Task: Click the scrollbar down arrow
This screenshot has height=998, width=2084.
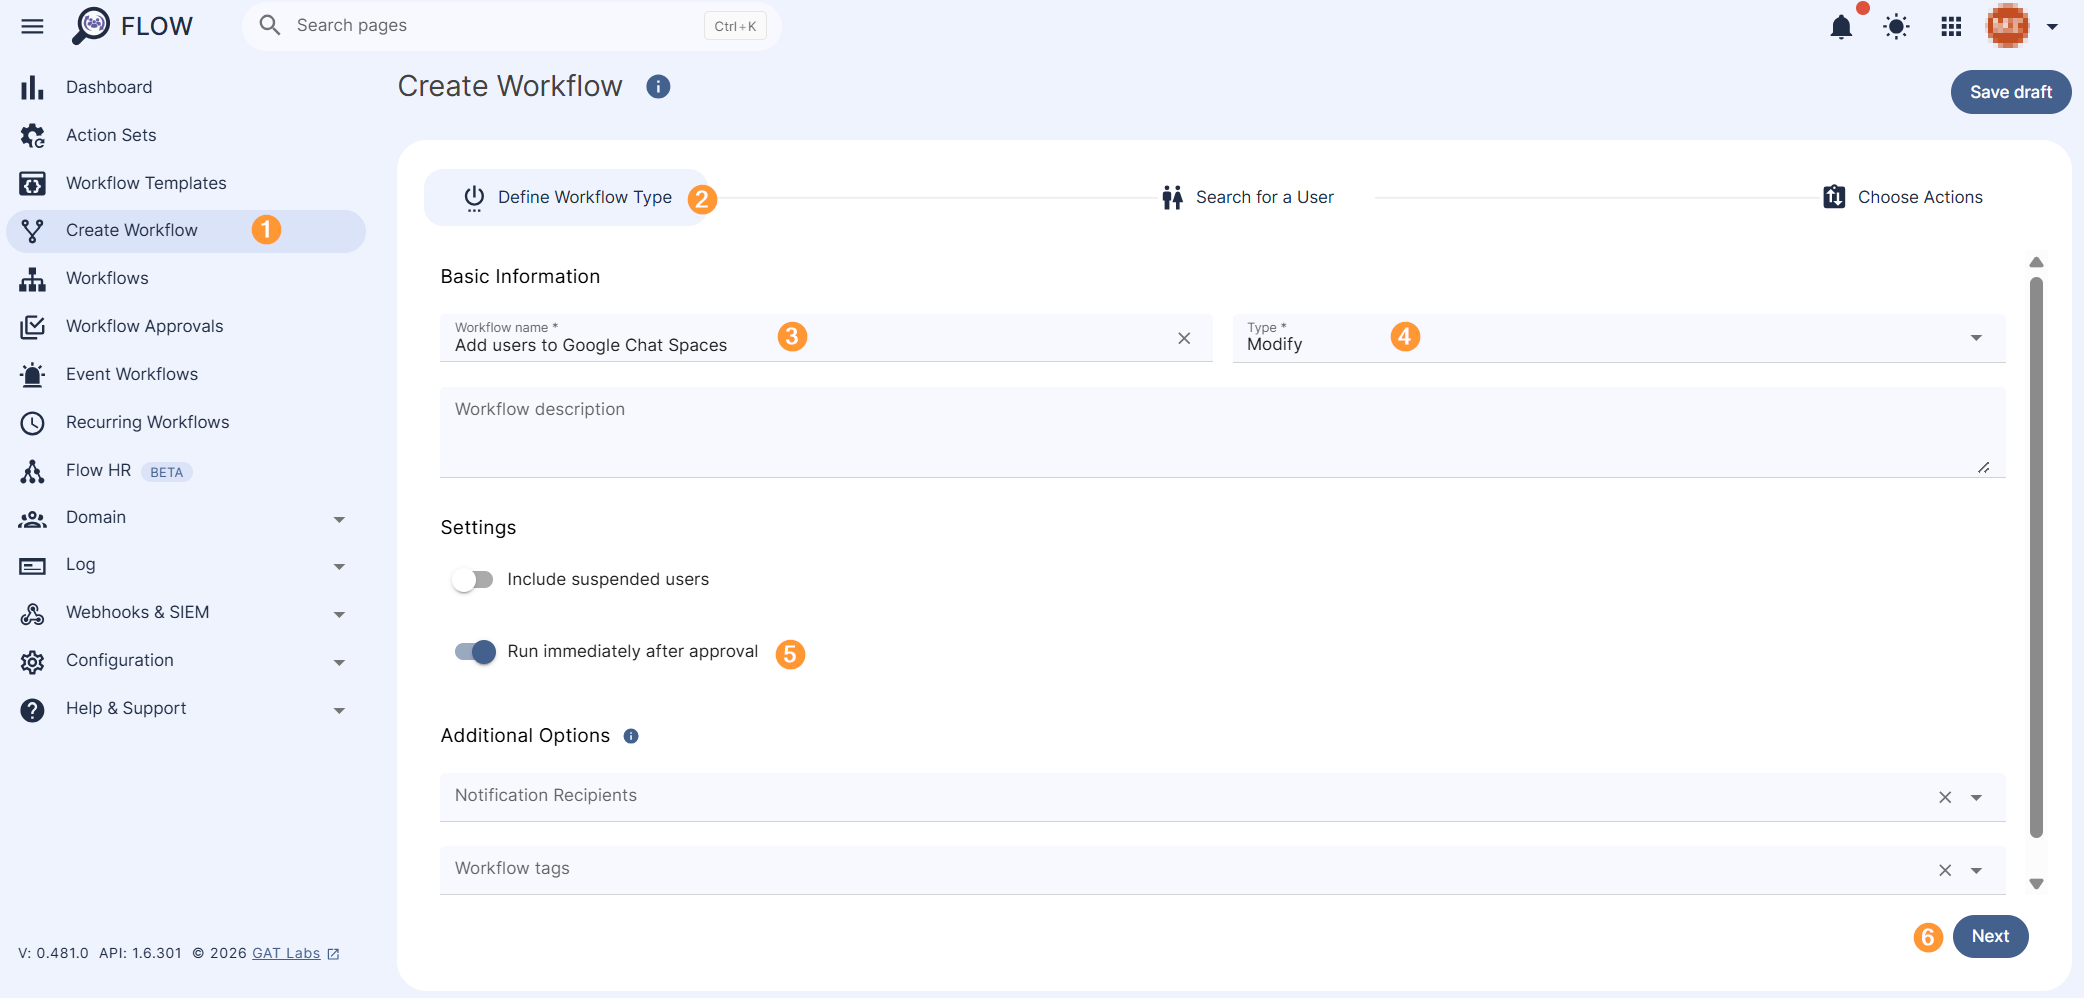Action: coord(2036,884)
